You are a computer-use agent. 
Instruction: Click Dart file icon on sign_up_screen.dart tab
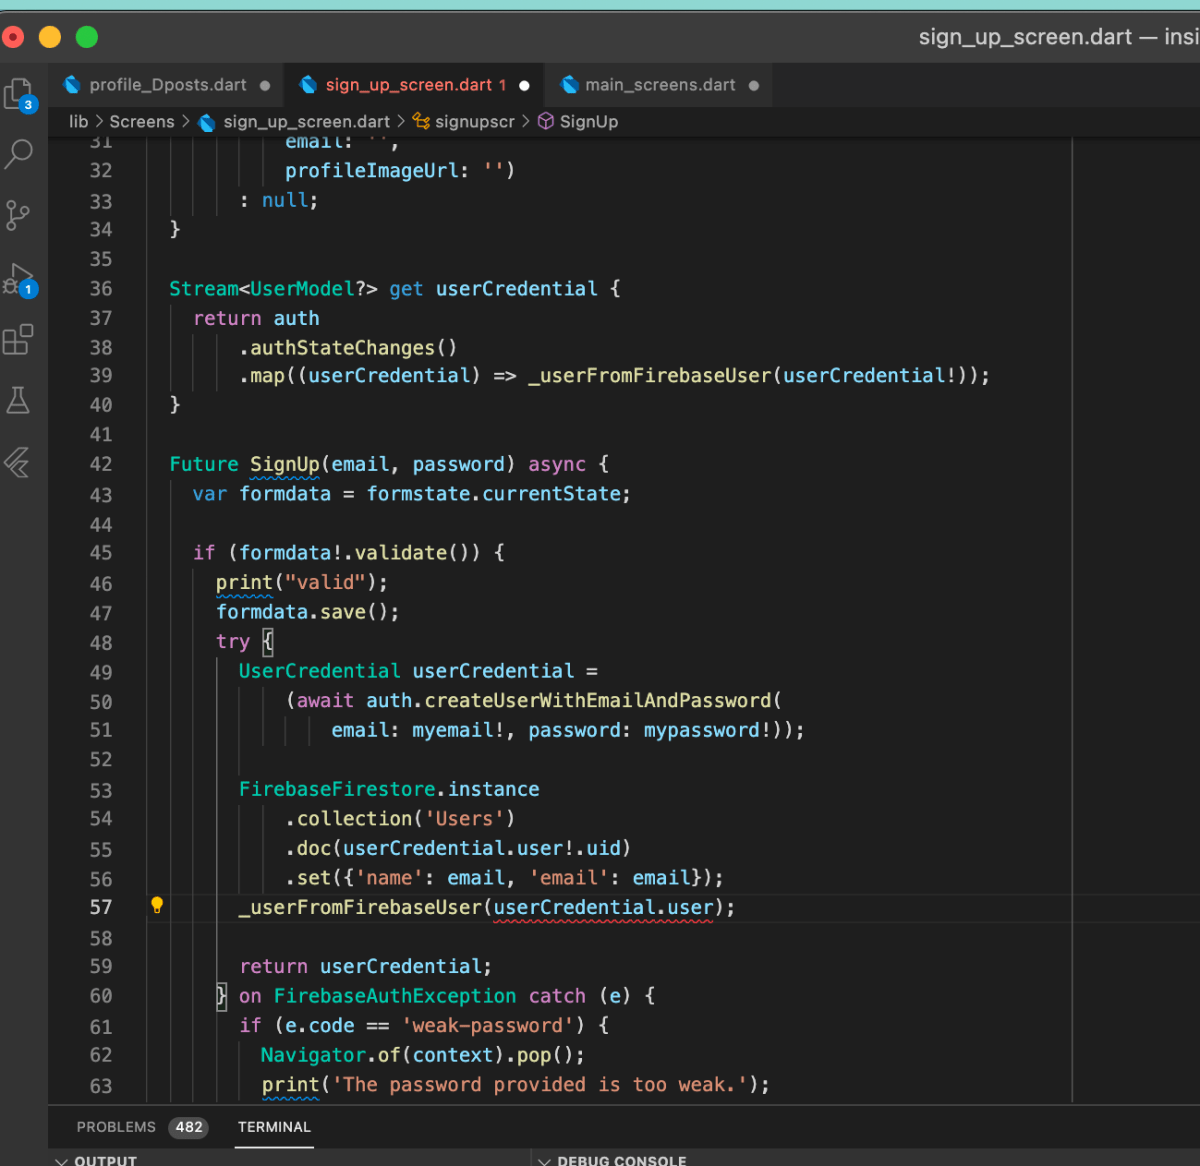click(308, 85)
